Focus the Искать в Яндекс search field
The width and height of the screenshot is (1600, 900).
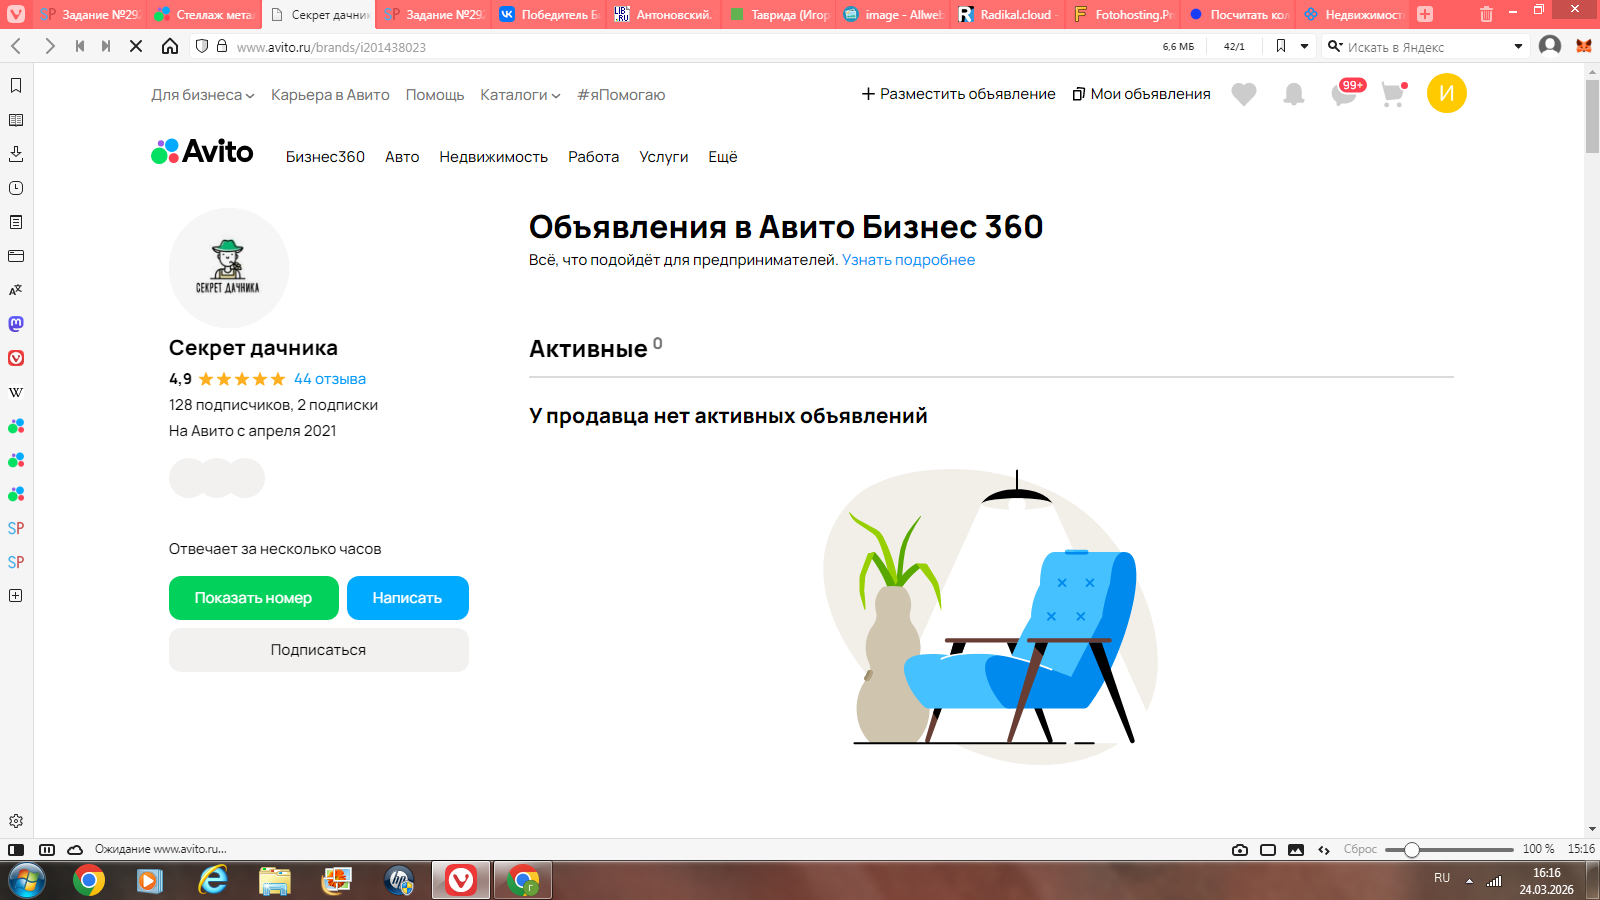pyautogui.click(x=1425, y=47)
